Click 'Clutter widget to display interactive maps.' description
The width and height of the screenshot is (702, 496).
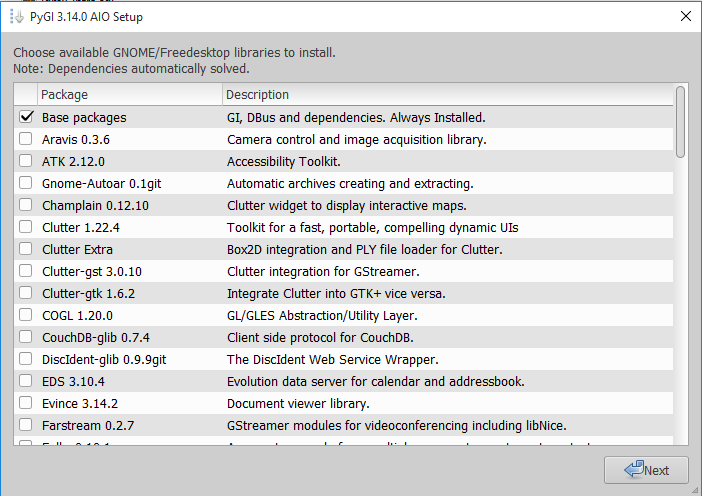point(347,206)
